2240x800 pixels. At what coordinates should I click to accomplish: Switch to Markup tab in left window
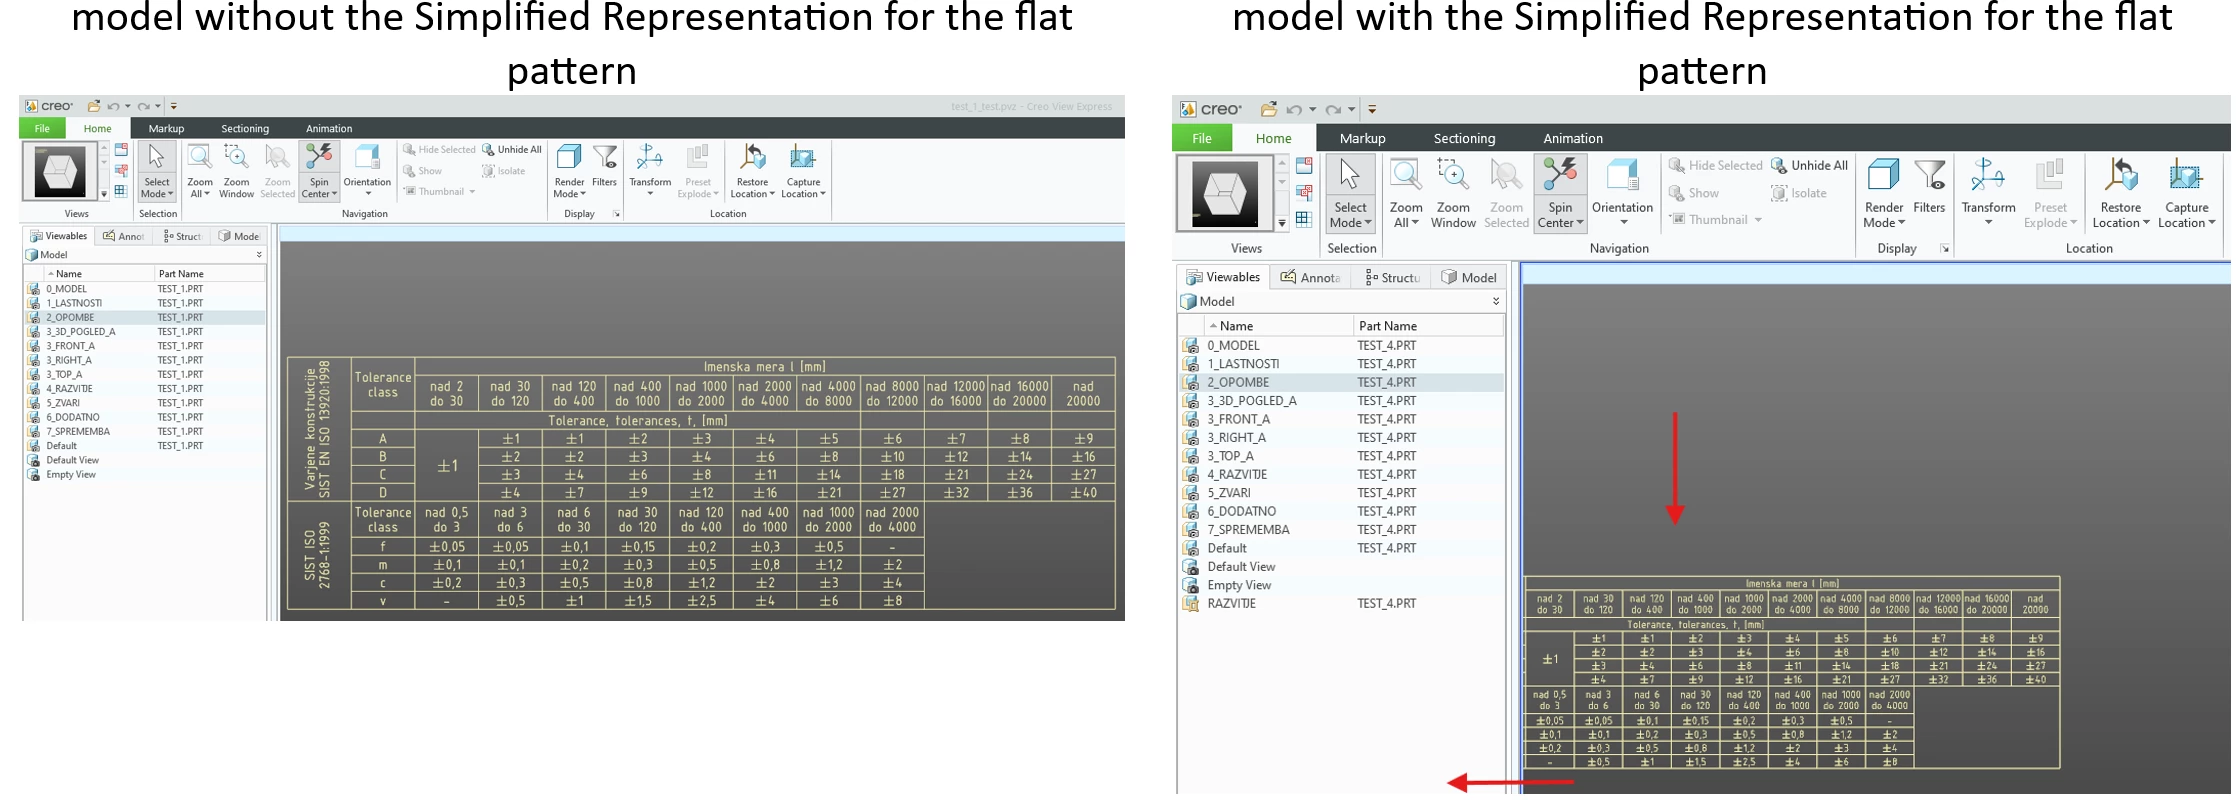[166, 128]
